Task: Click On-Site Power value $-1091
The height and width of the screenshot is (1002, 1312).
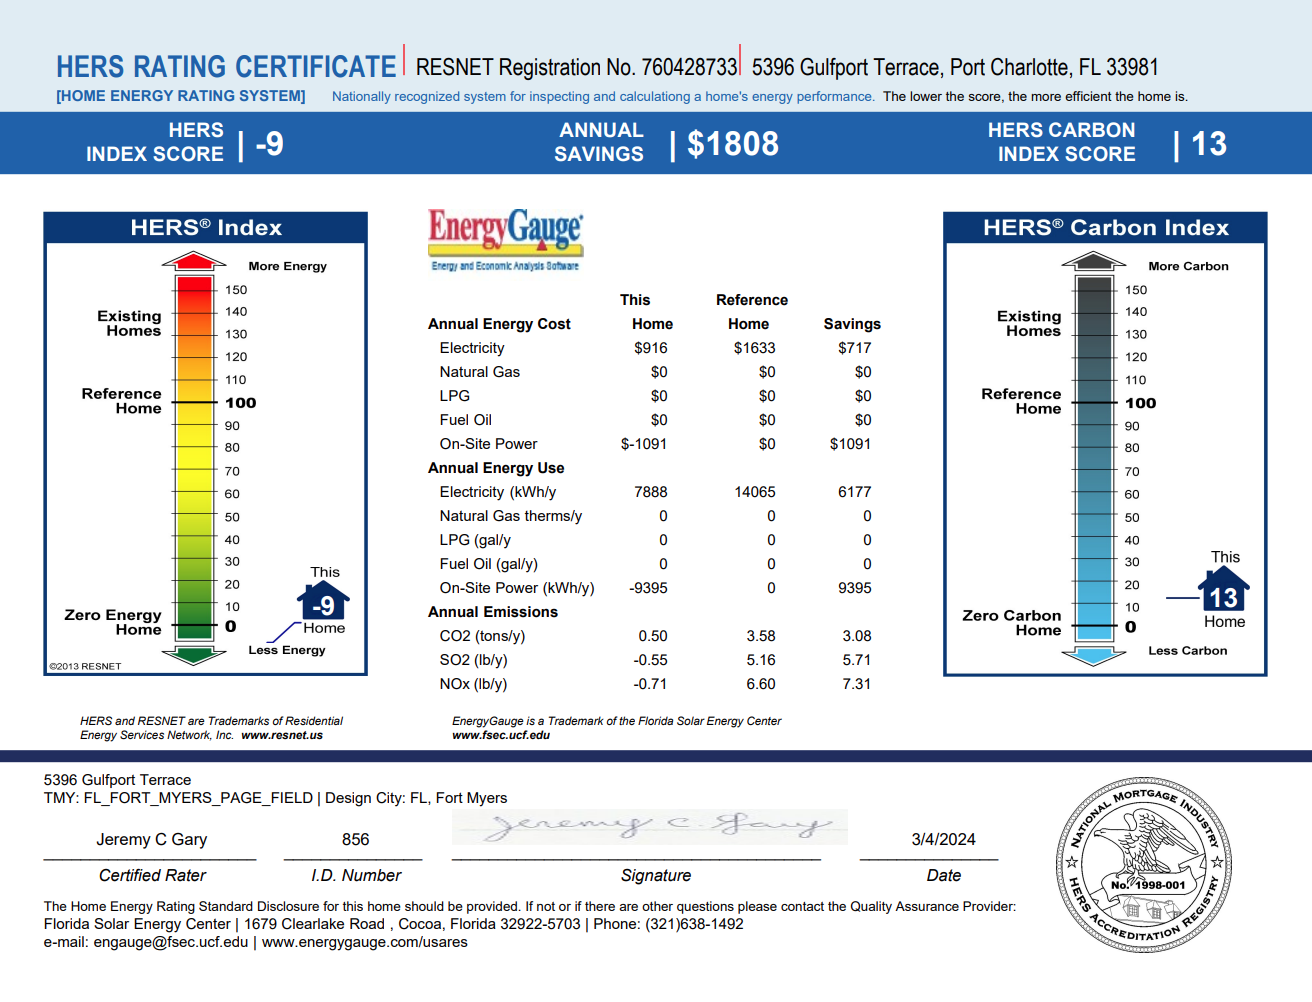Action: click(644, 444)
